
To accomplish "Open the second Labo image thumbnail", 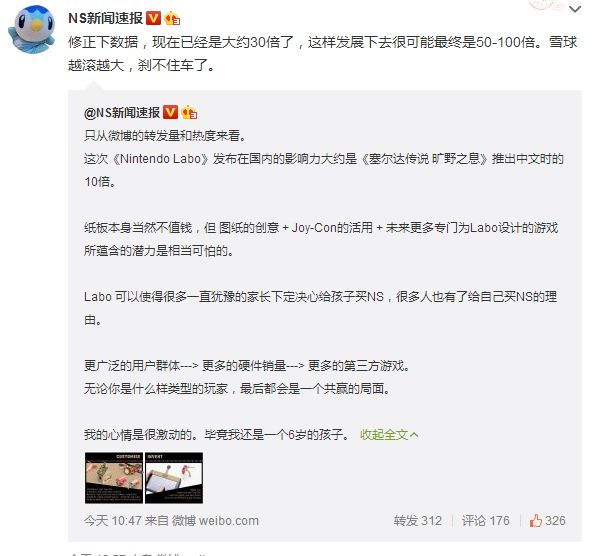I will click(174, 478).
